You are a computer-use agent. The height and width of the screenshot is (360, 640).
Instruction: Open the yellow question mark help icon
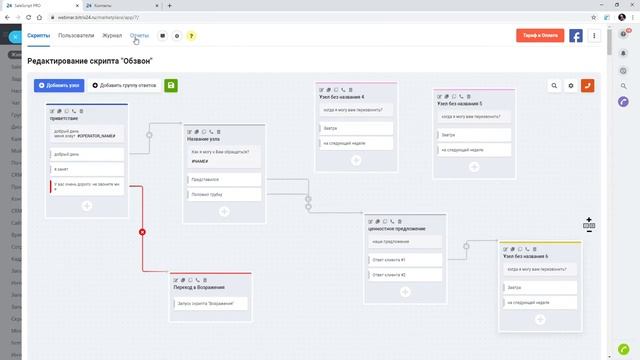click(x=191, y=36)
